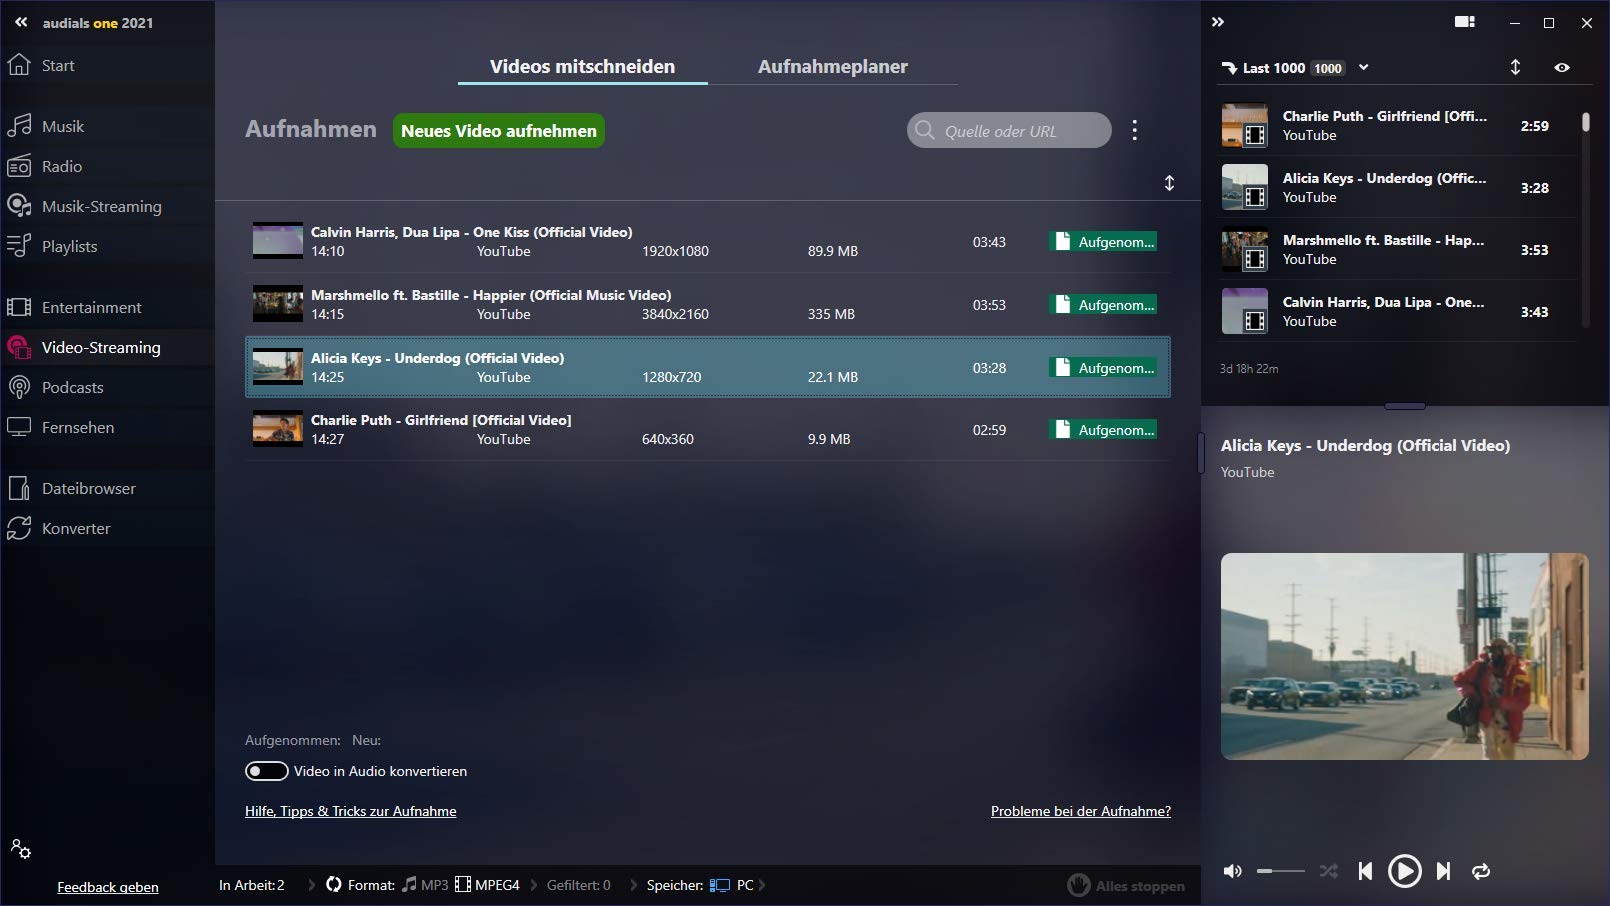Mute the player volume speaker icon

[x=1233, y=871]
